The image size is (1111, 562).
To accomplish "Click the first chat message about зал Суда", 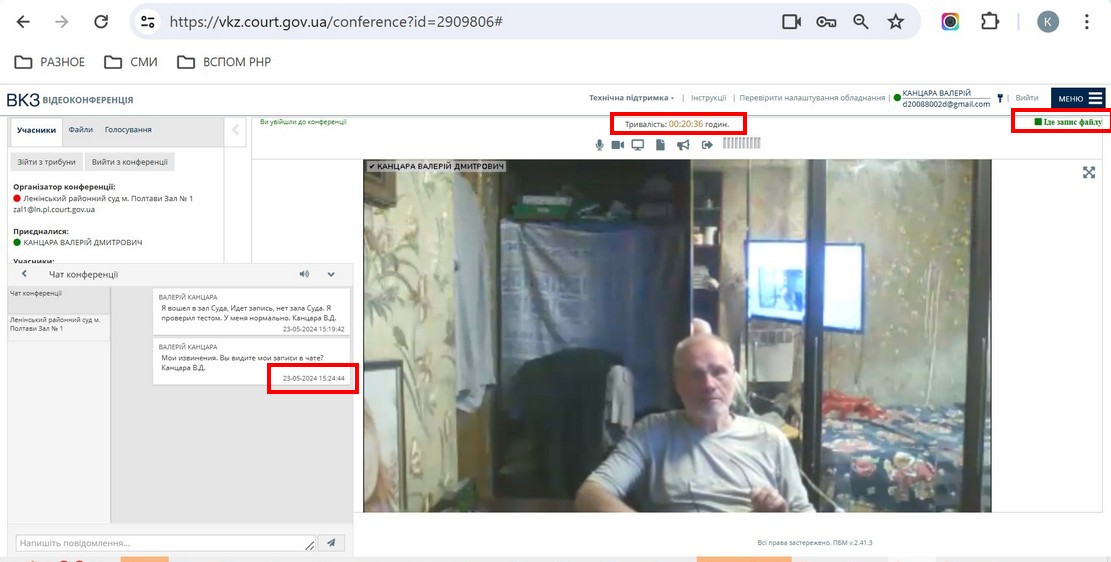I will coord(252,313).
